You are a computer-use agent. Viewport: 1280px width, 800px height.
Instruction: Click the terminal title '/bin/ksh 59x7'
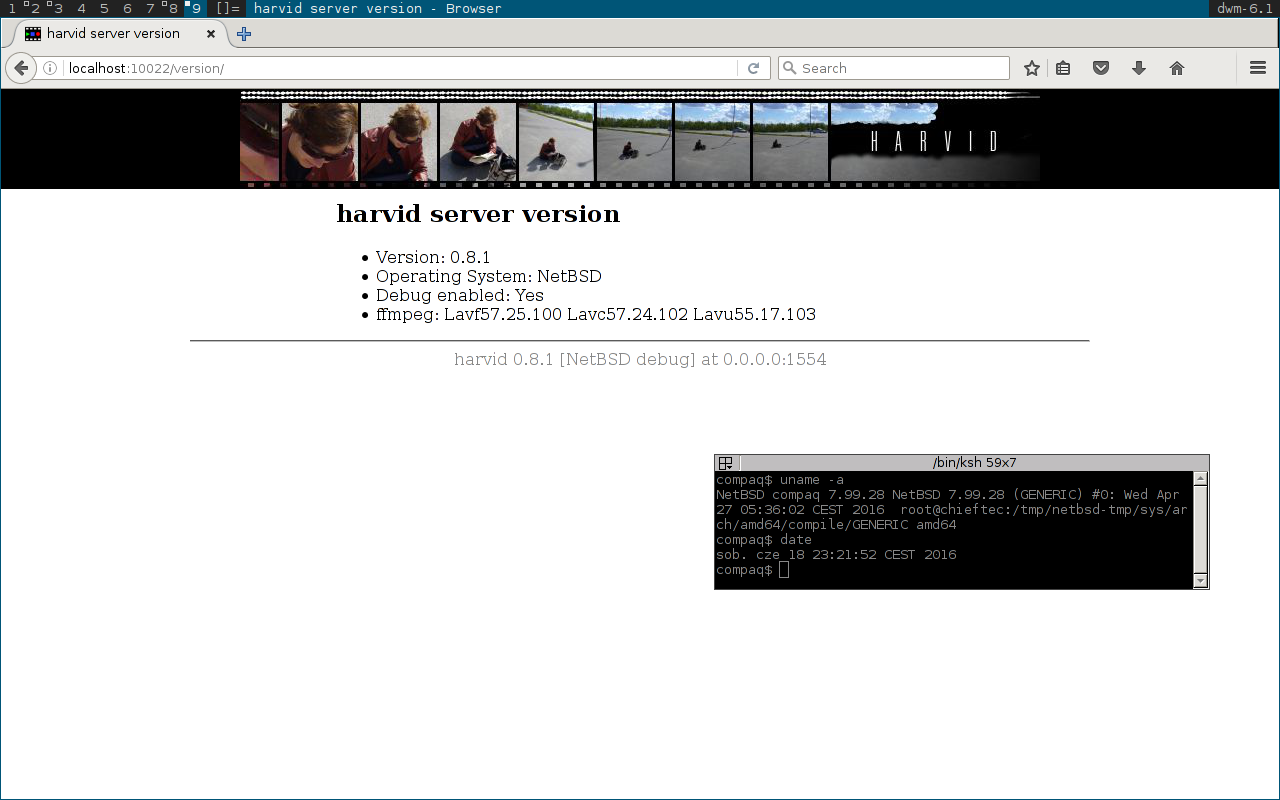point(974,462)
